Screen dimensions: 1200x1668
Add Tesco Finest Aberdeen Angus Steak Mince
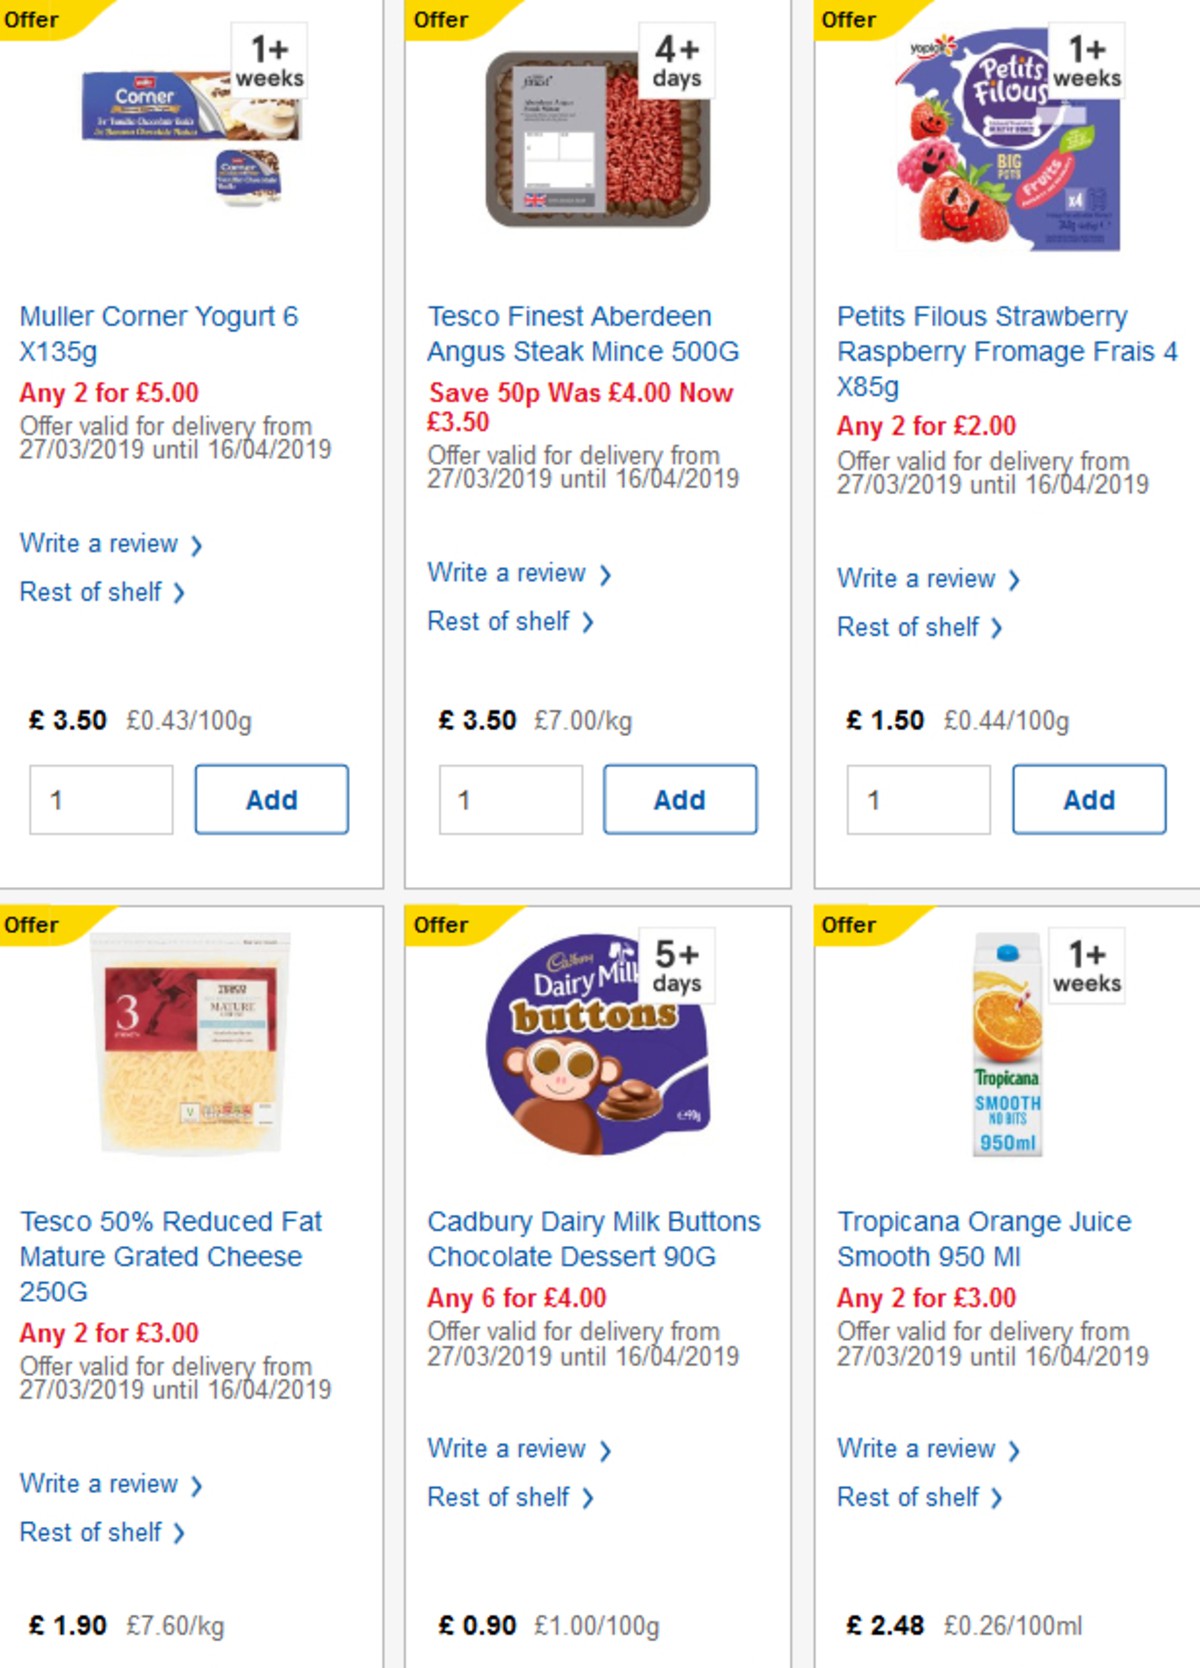[680, 799]
